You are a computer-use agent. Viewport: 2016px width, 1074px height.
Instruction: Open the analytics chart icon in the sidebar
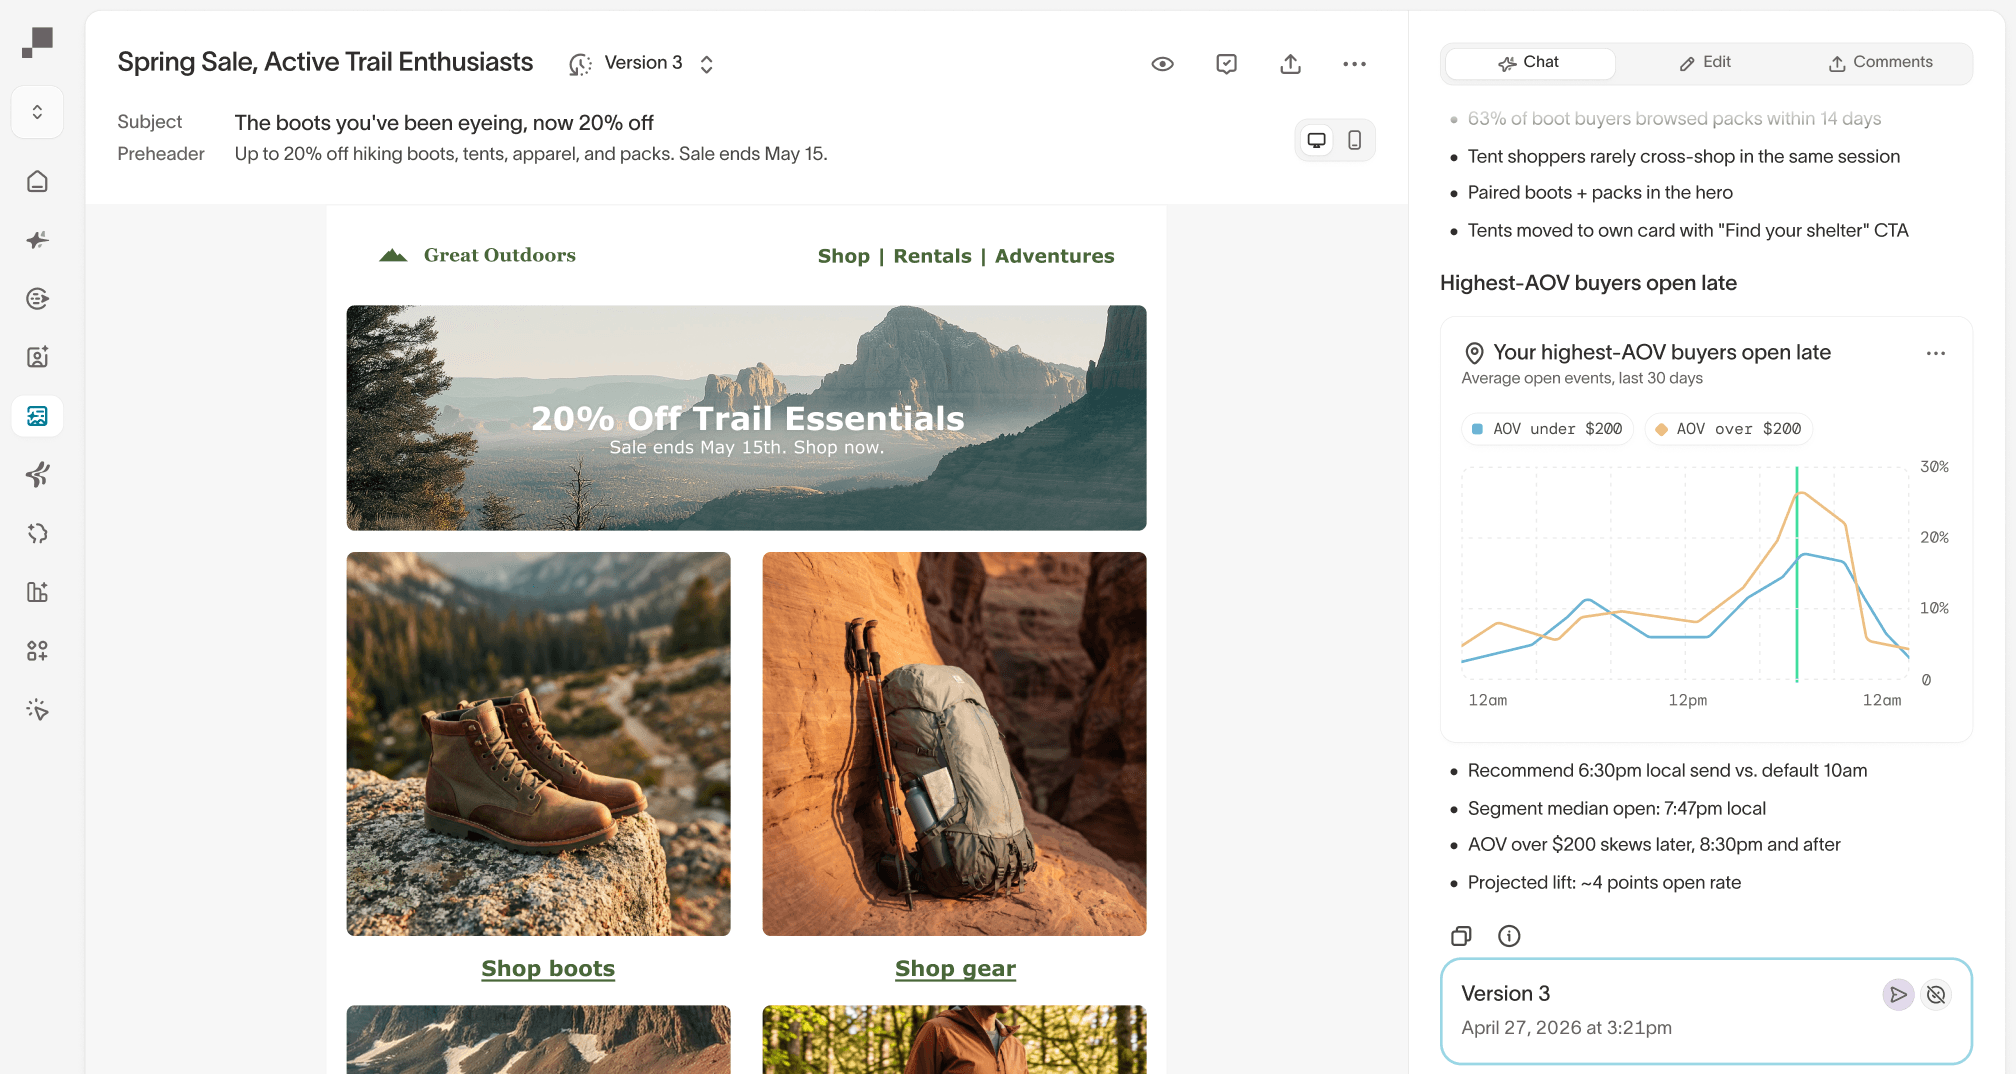point(37,591)
